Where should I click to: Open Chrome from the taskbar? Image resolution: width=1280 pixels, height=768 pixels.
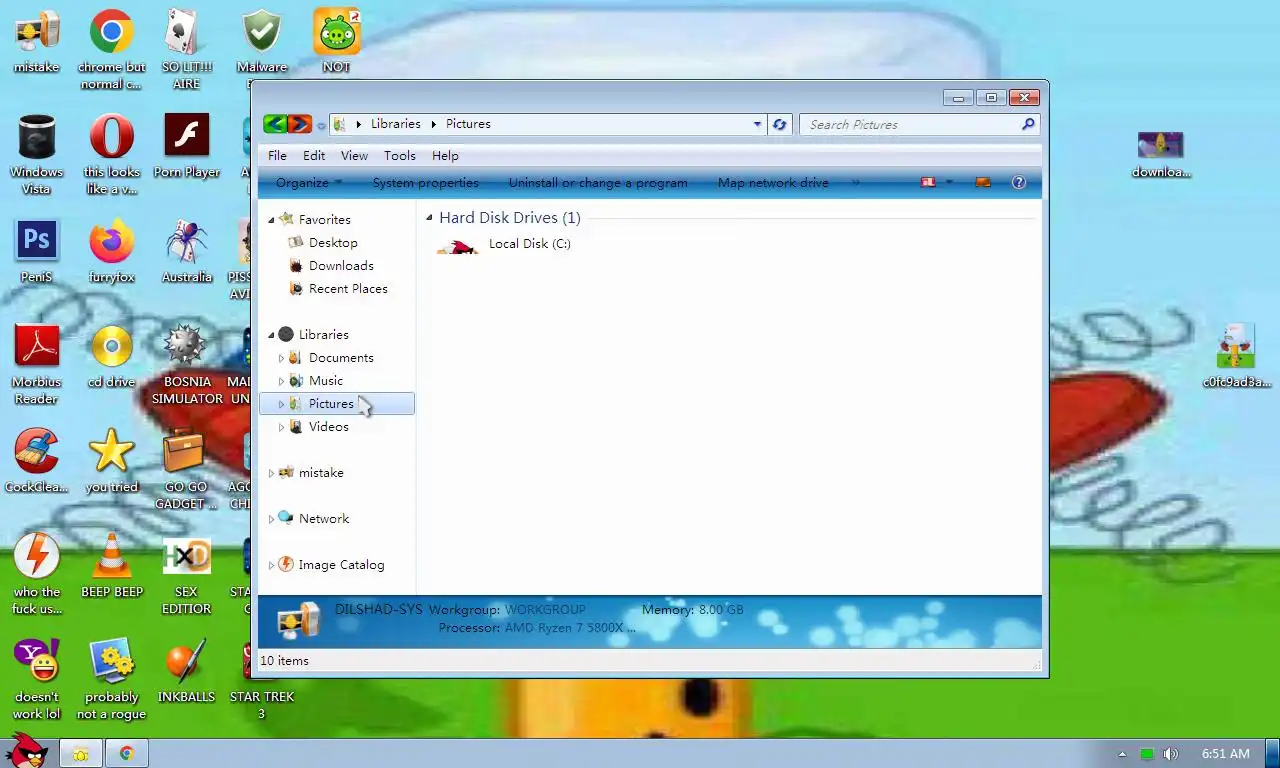[x=127, y=754]
